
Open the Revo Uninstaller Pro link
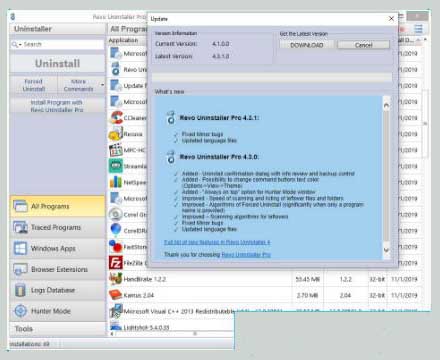(x=246, y=255)
